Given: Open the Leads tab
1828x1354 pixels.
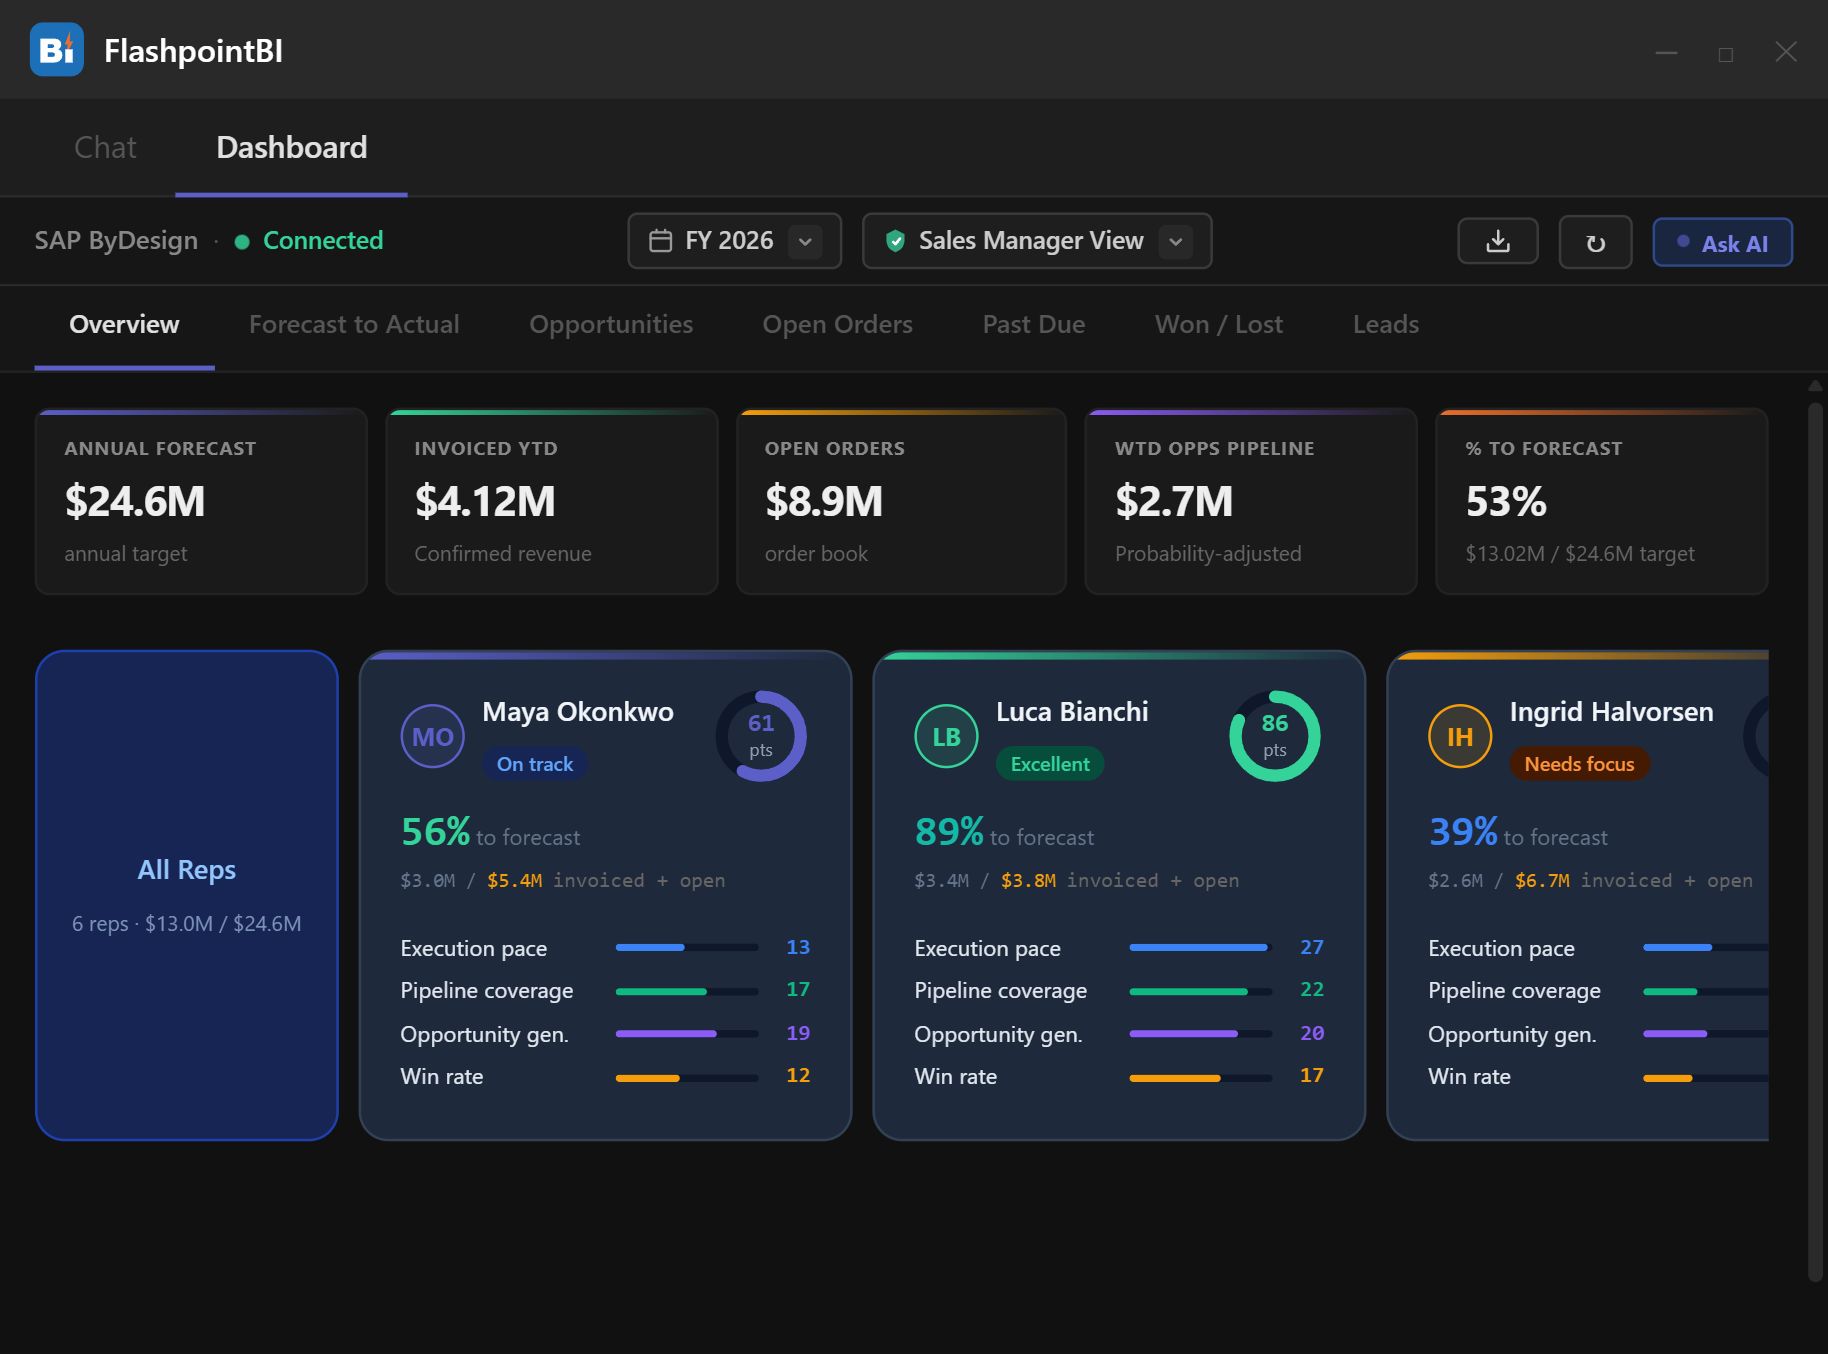Looking at the screenshot, I should (1386, 325).
